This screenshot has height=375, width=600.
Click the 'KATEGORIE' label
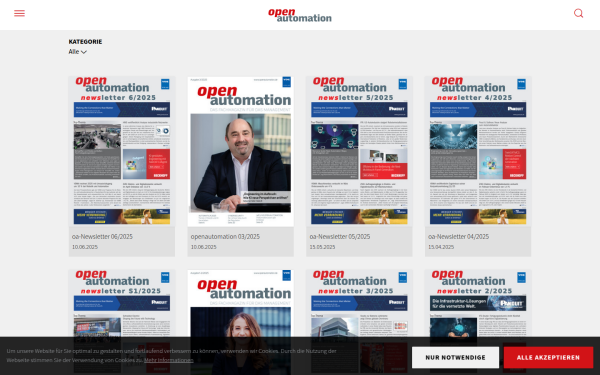pyautogui.click(x=85, y=41)
